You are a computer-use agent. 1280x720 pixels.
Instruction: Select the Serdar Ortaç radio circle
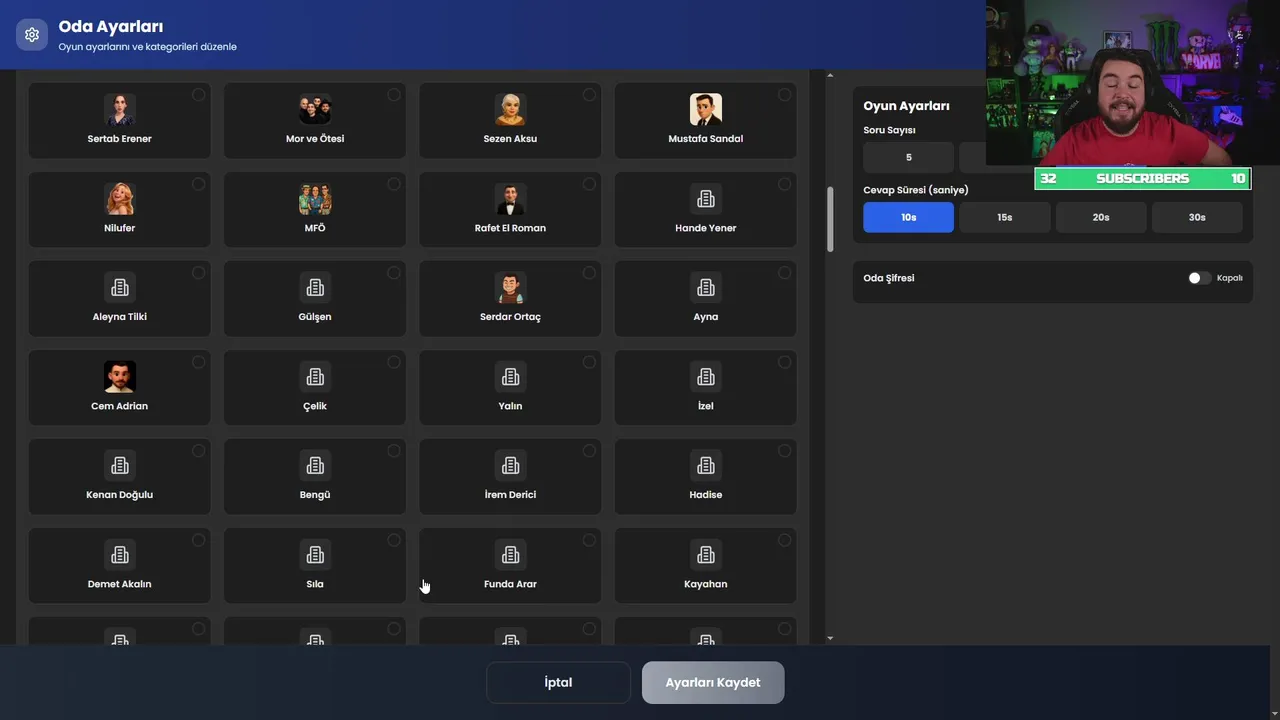(x=589, y=273)
